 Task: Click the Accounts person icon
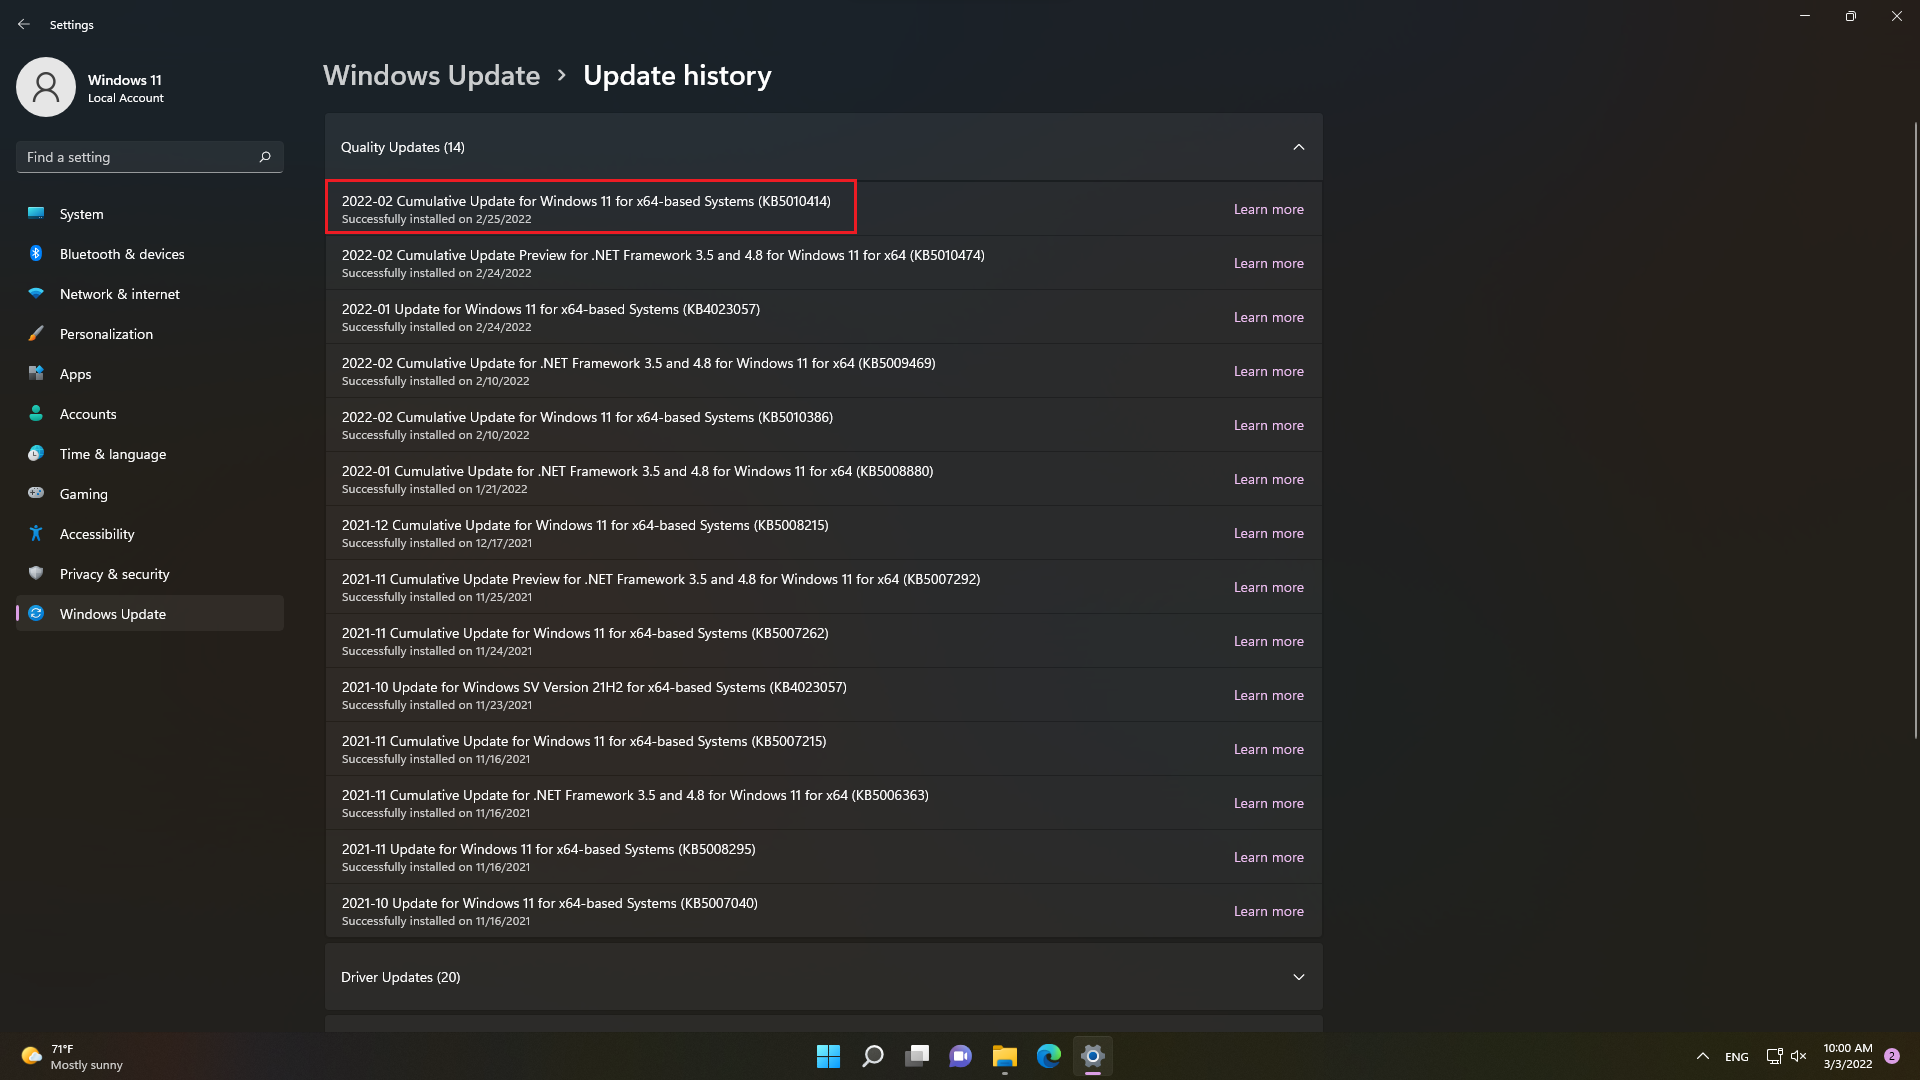36,413
